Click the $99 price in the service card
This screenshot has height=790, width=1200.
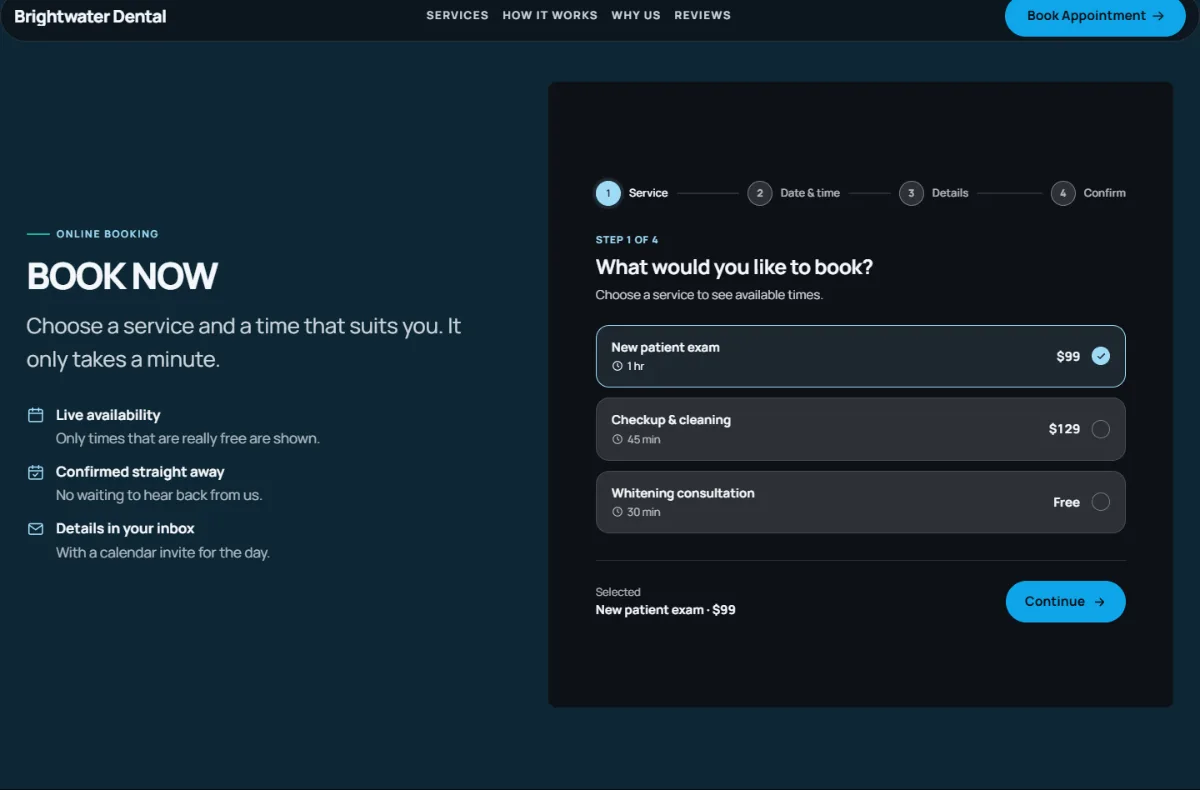(1068, 356)
